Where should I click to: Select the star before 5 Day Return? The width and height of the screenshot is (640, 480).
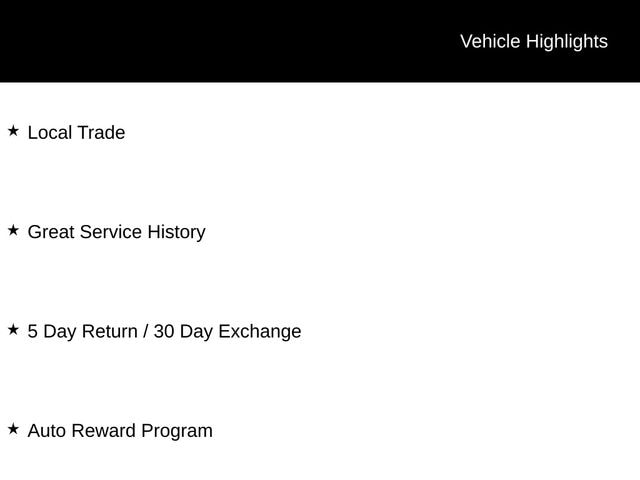click(x=13, y=329)
